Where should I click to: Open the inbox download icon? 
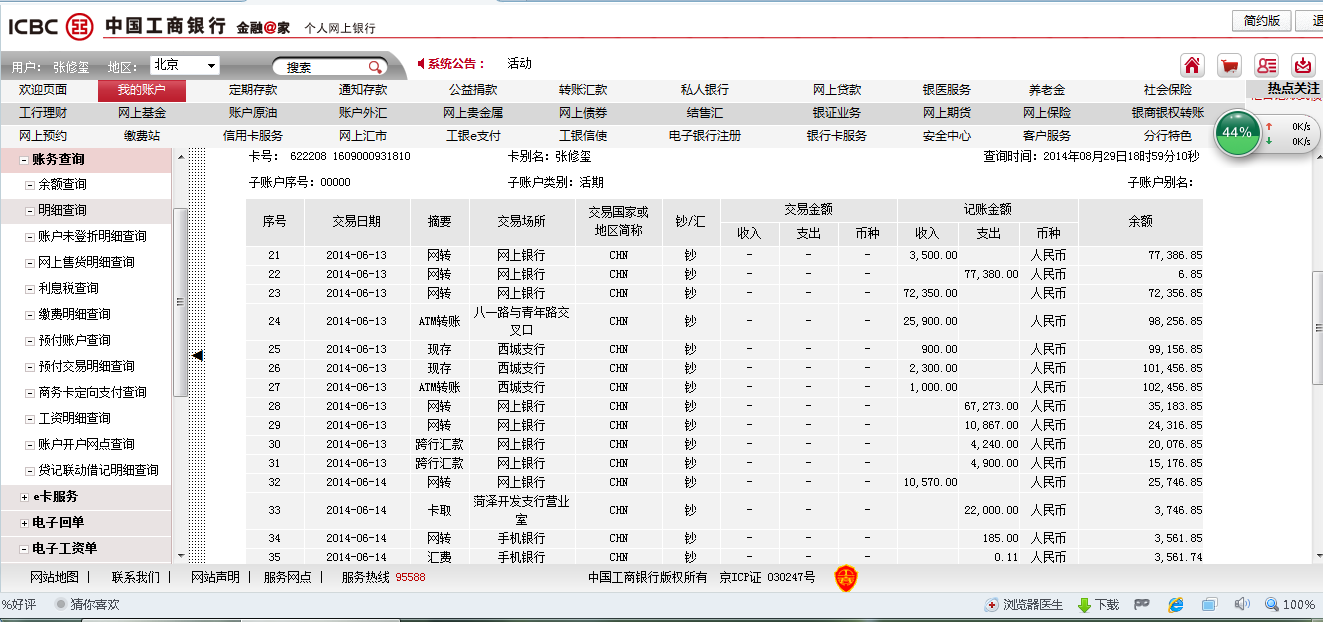click(x=1303, y=66)
